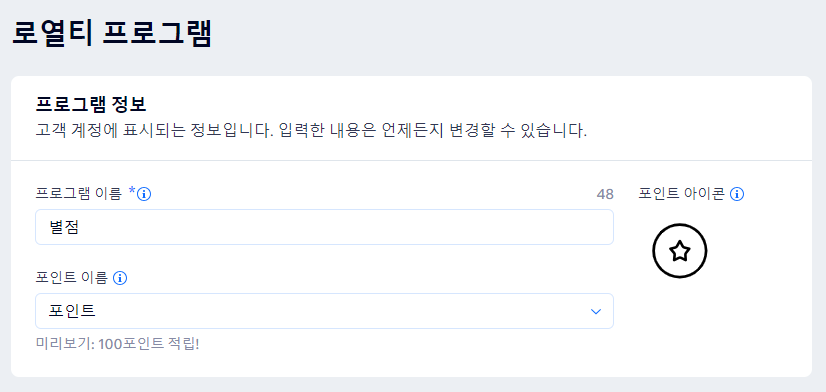
Task: Click the selected 포인트 value in the dropdown
Action: pos(72,311)
